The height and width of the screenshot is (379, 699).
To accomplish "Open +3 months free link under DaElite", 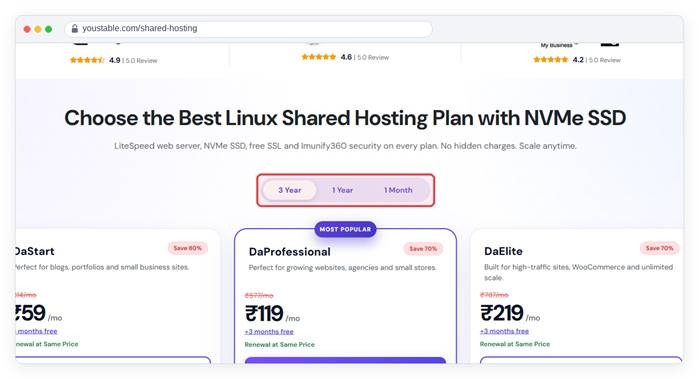I will point(504,331).
